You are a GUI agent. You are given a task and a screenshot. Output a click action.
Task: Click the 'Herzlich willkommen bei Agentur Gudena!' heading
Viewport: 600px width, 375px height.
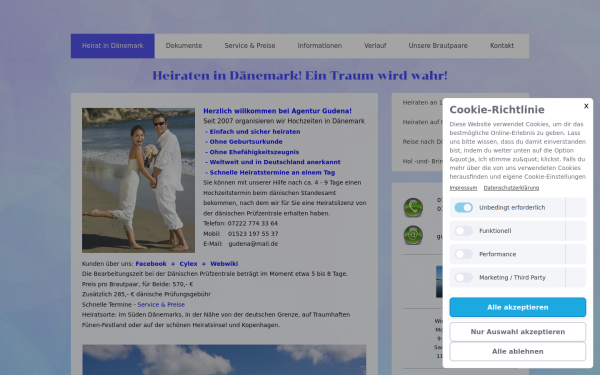[277, 111]
